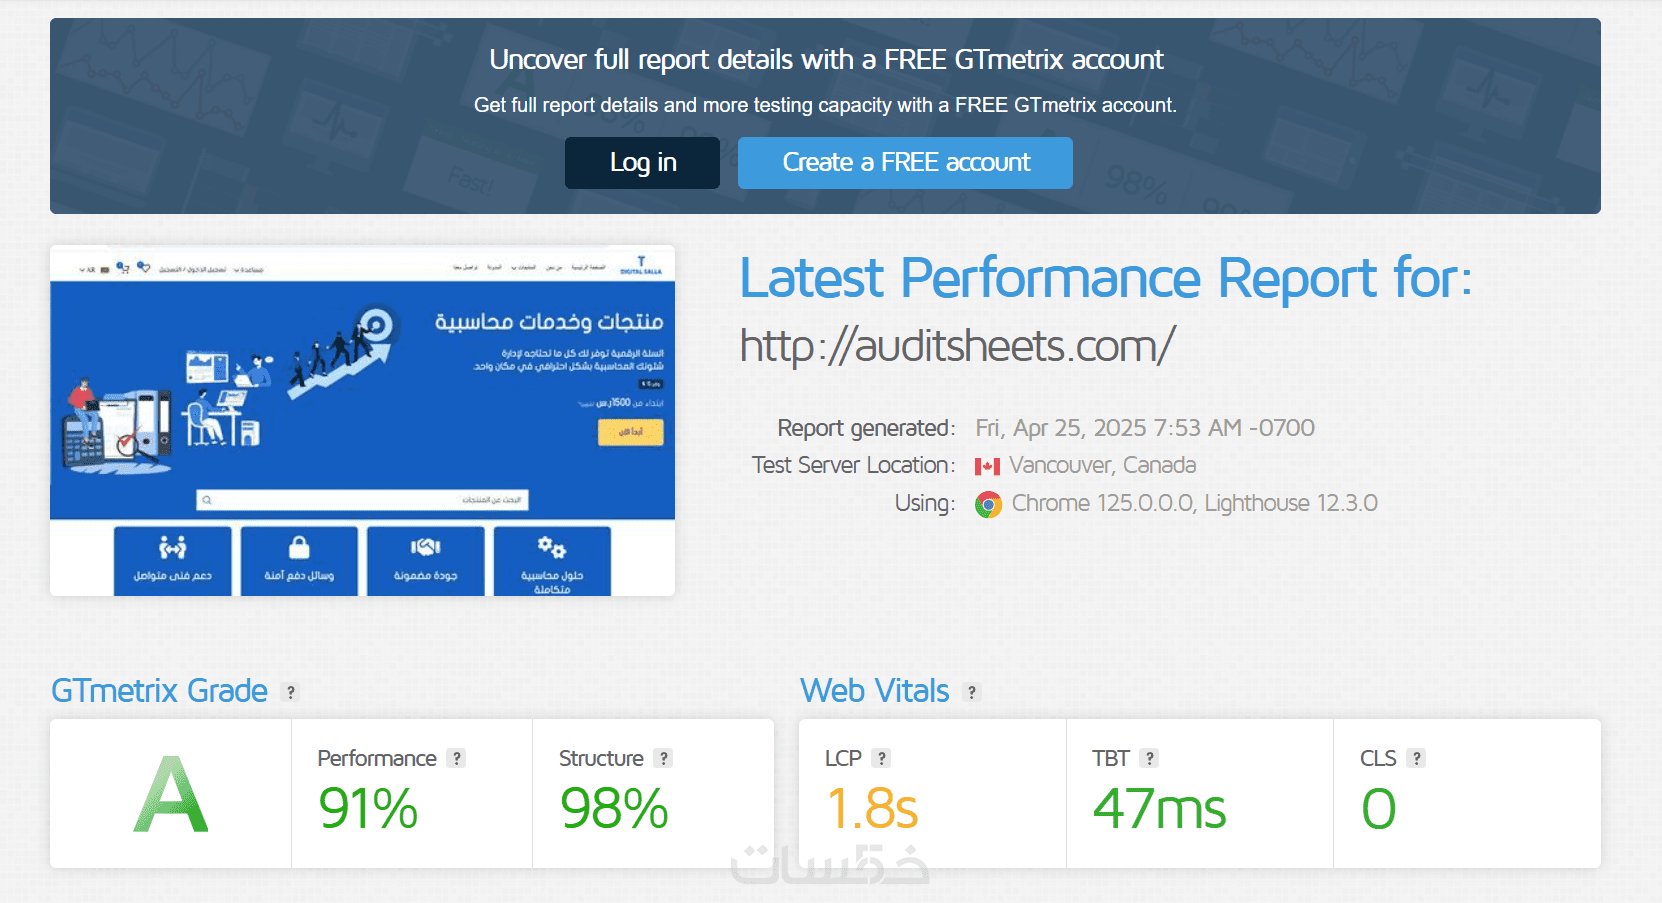Select the 91% Performance score
The image size is (1662, 903).
click(368, 808)
